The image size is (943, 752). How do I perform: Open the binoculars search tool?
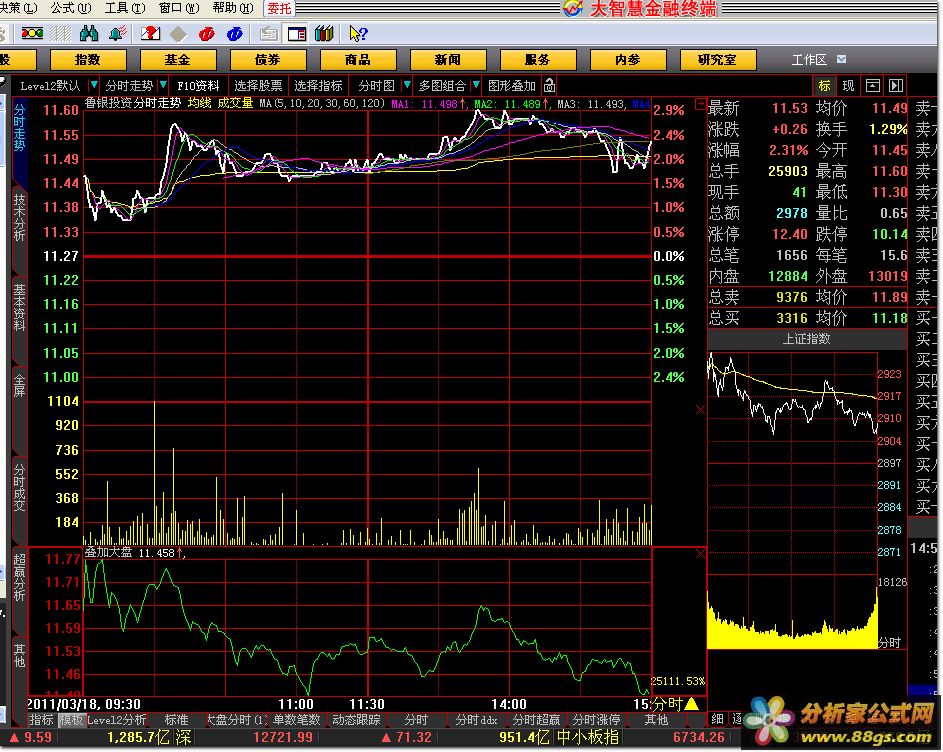click(x=88, y=34)
